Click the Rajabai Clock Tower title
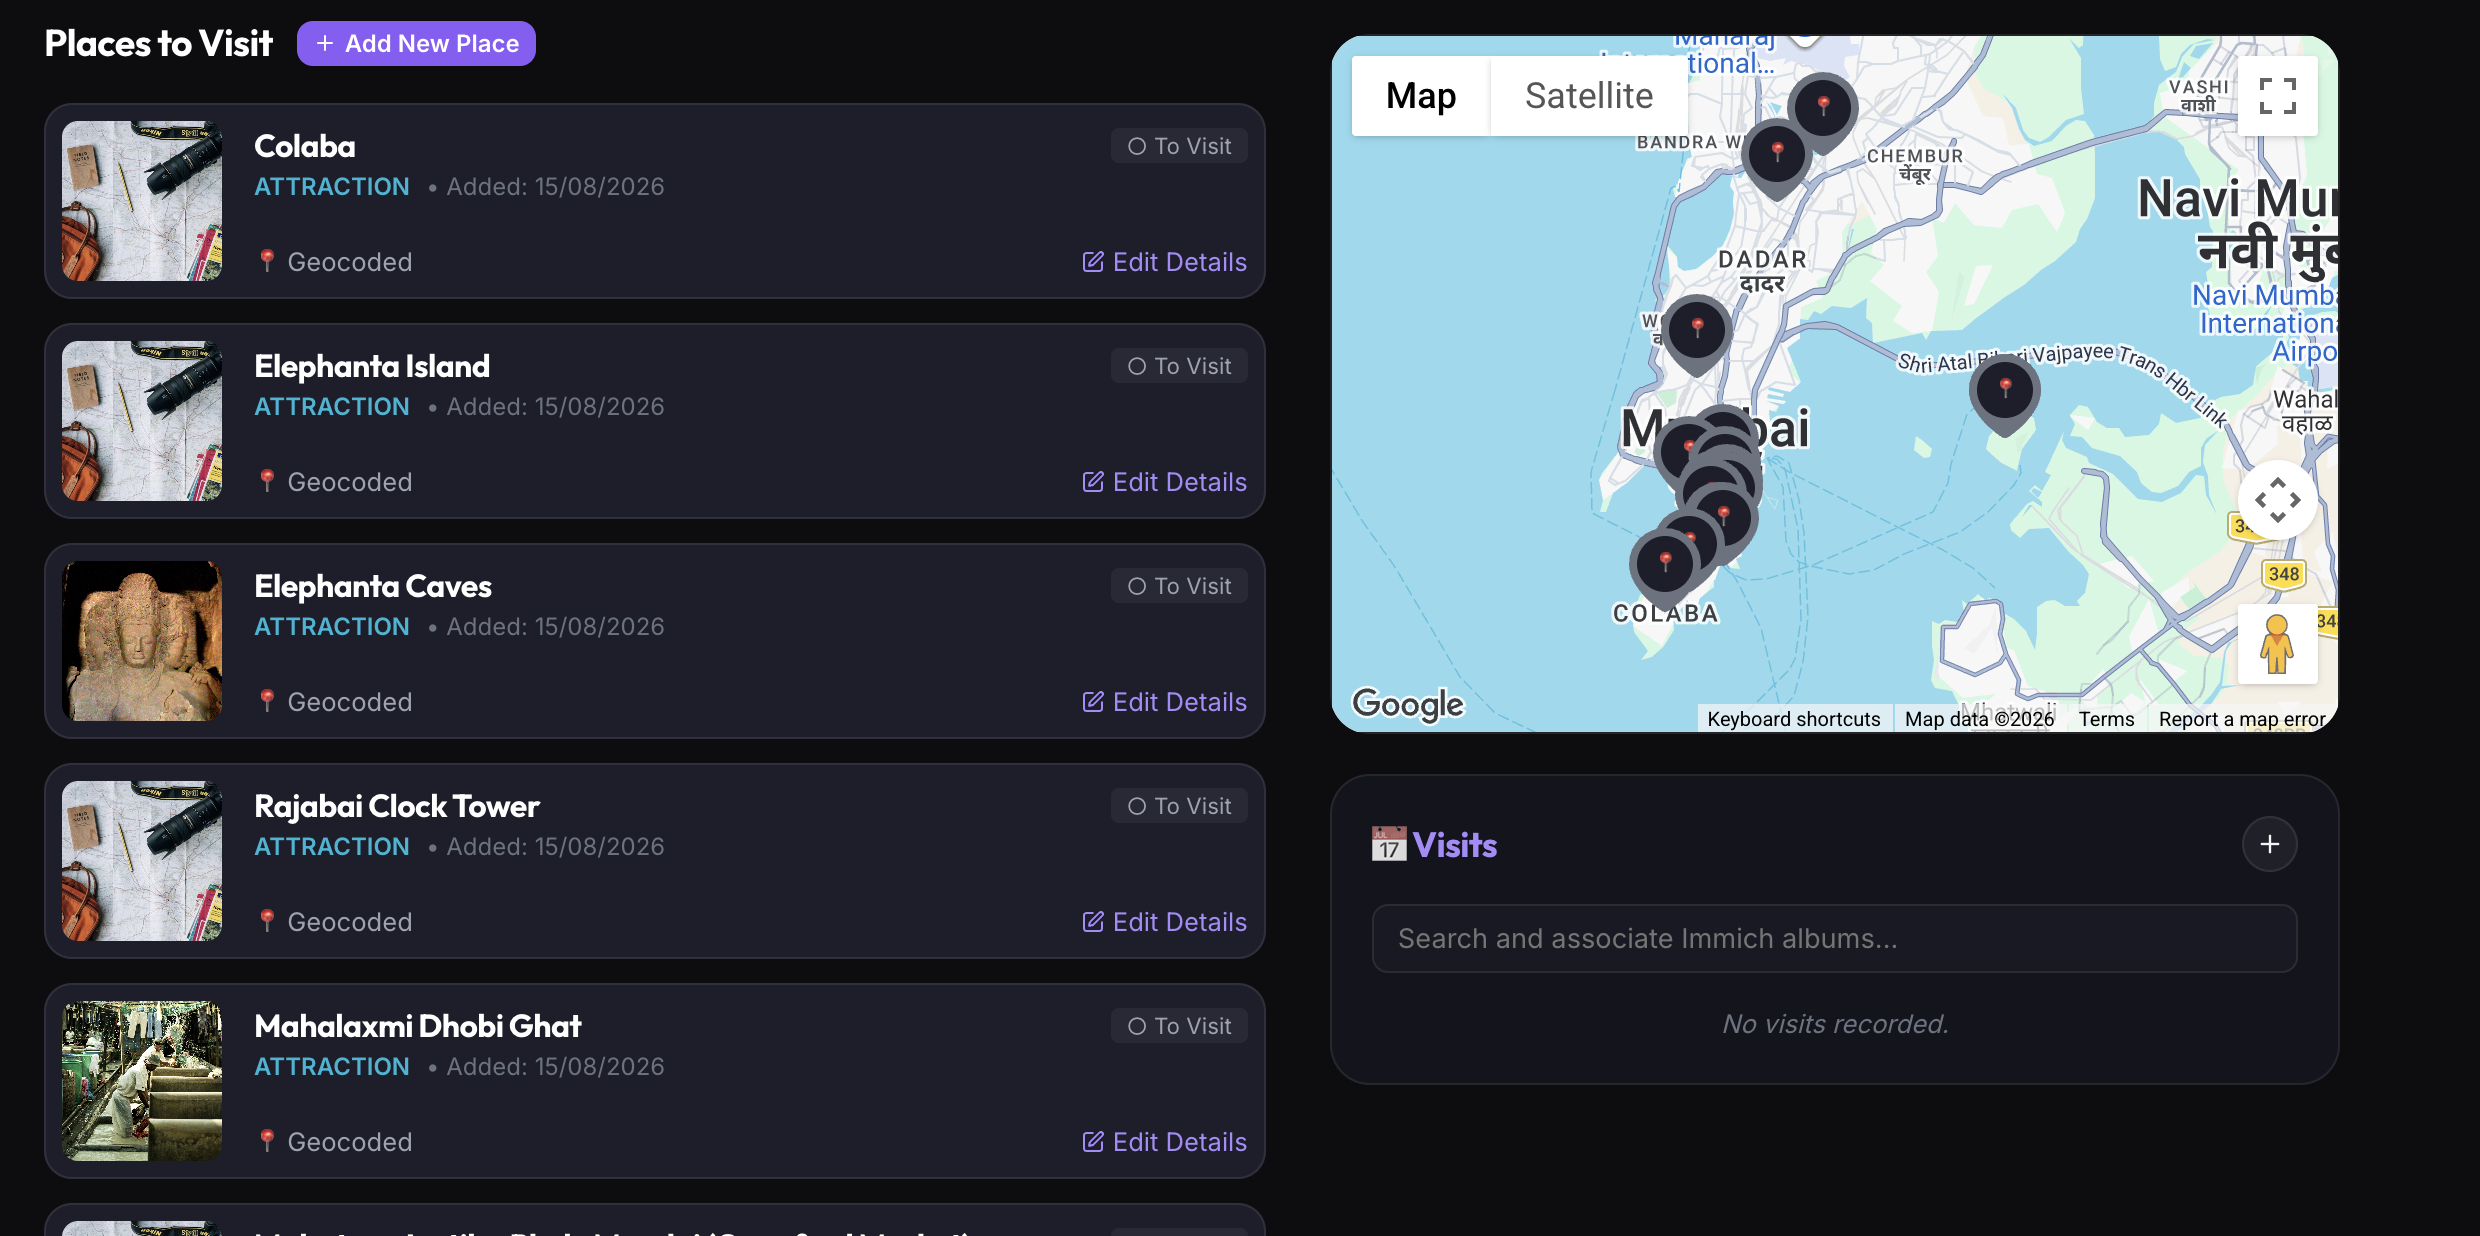 (x=397, y=806)
